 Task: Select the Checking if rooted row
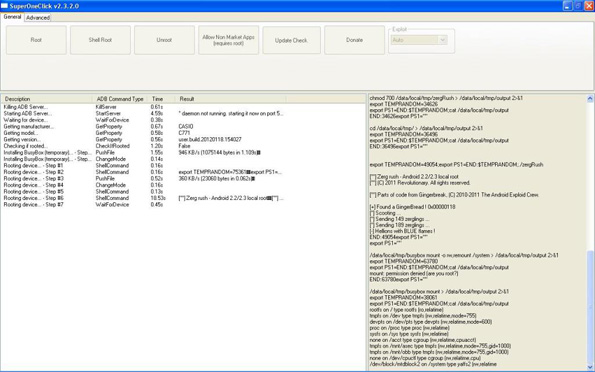(x=143, y=146)
